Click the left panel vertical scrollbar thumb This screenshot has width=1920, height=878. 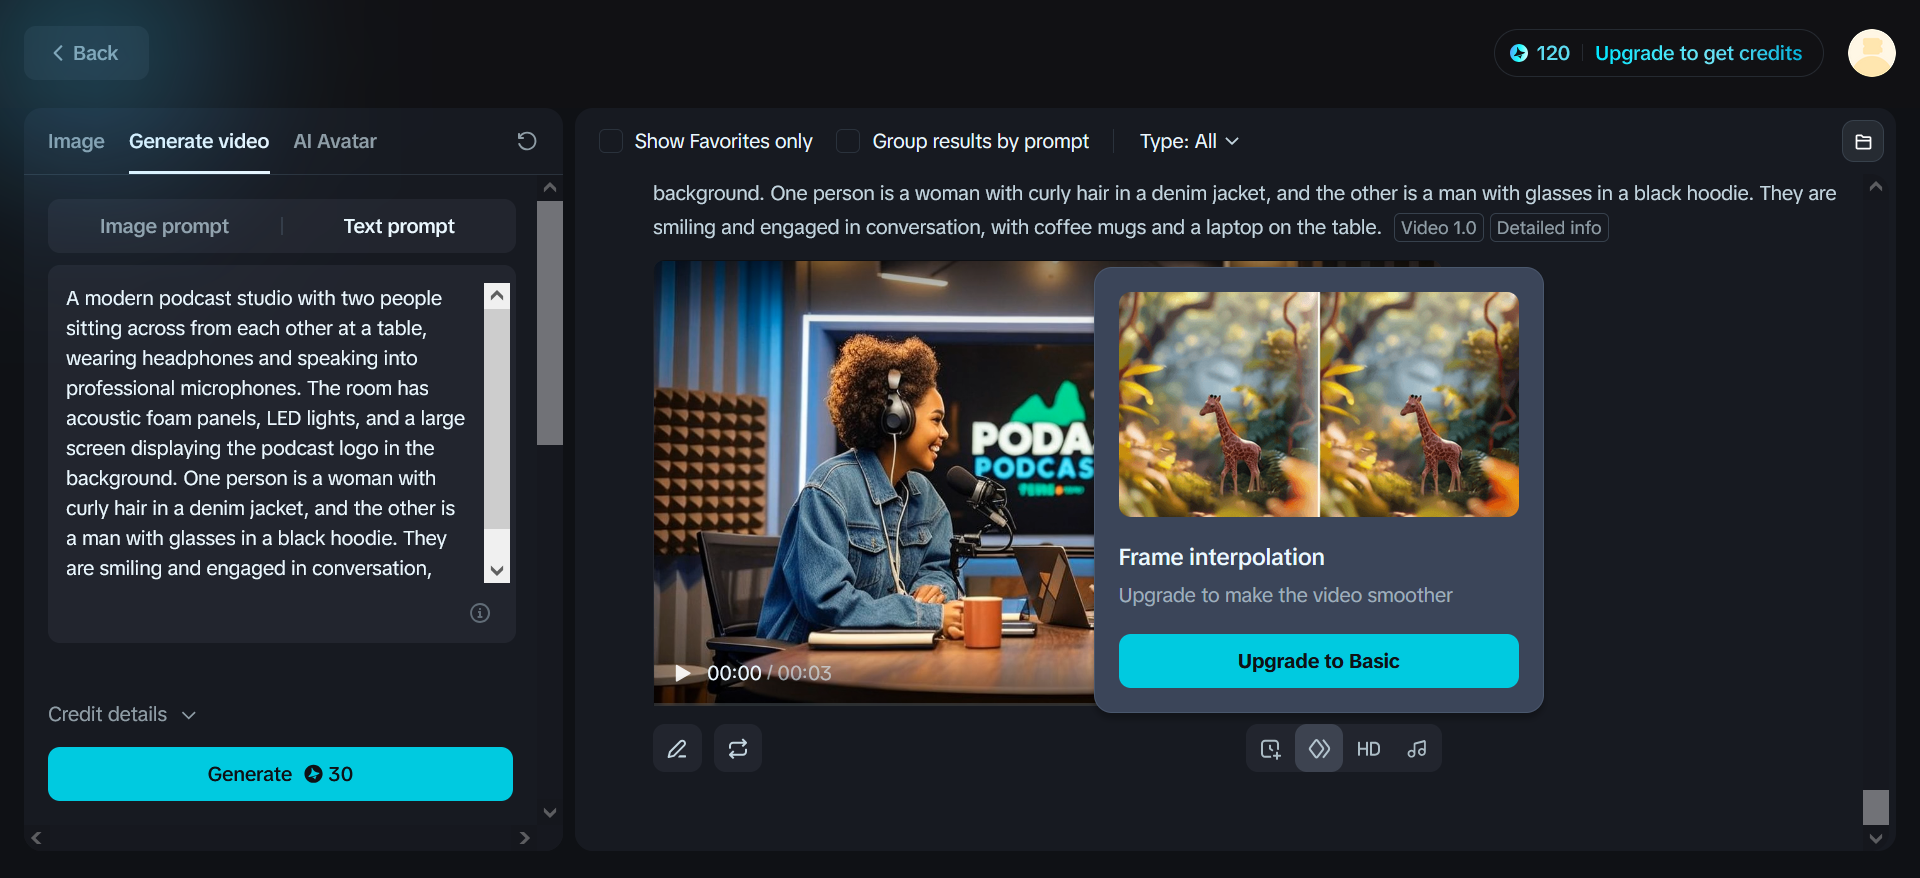click(550, 322)
